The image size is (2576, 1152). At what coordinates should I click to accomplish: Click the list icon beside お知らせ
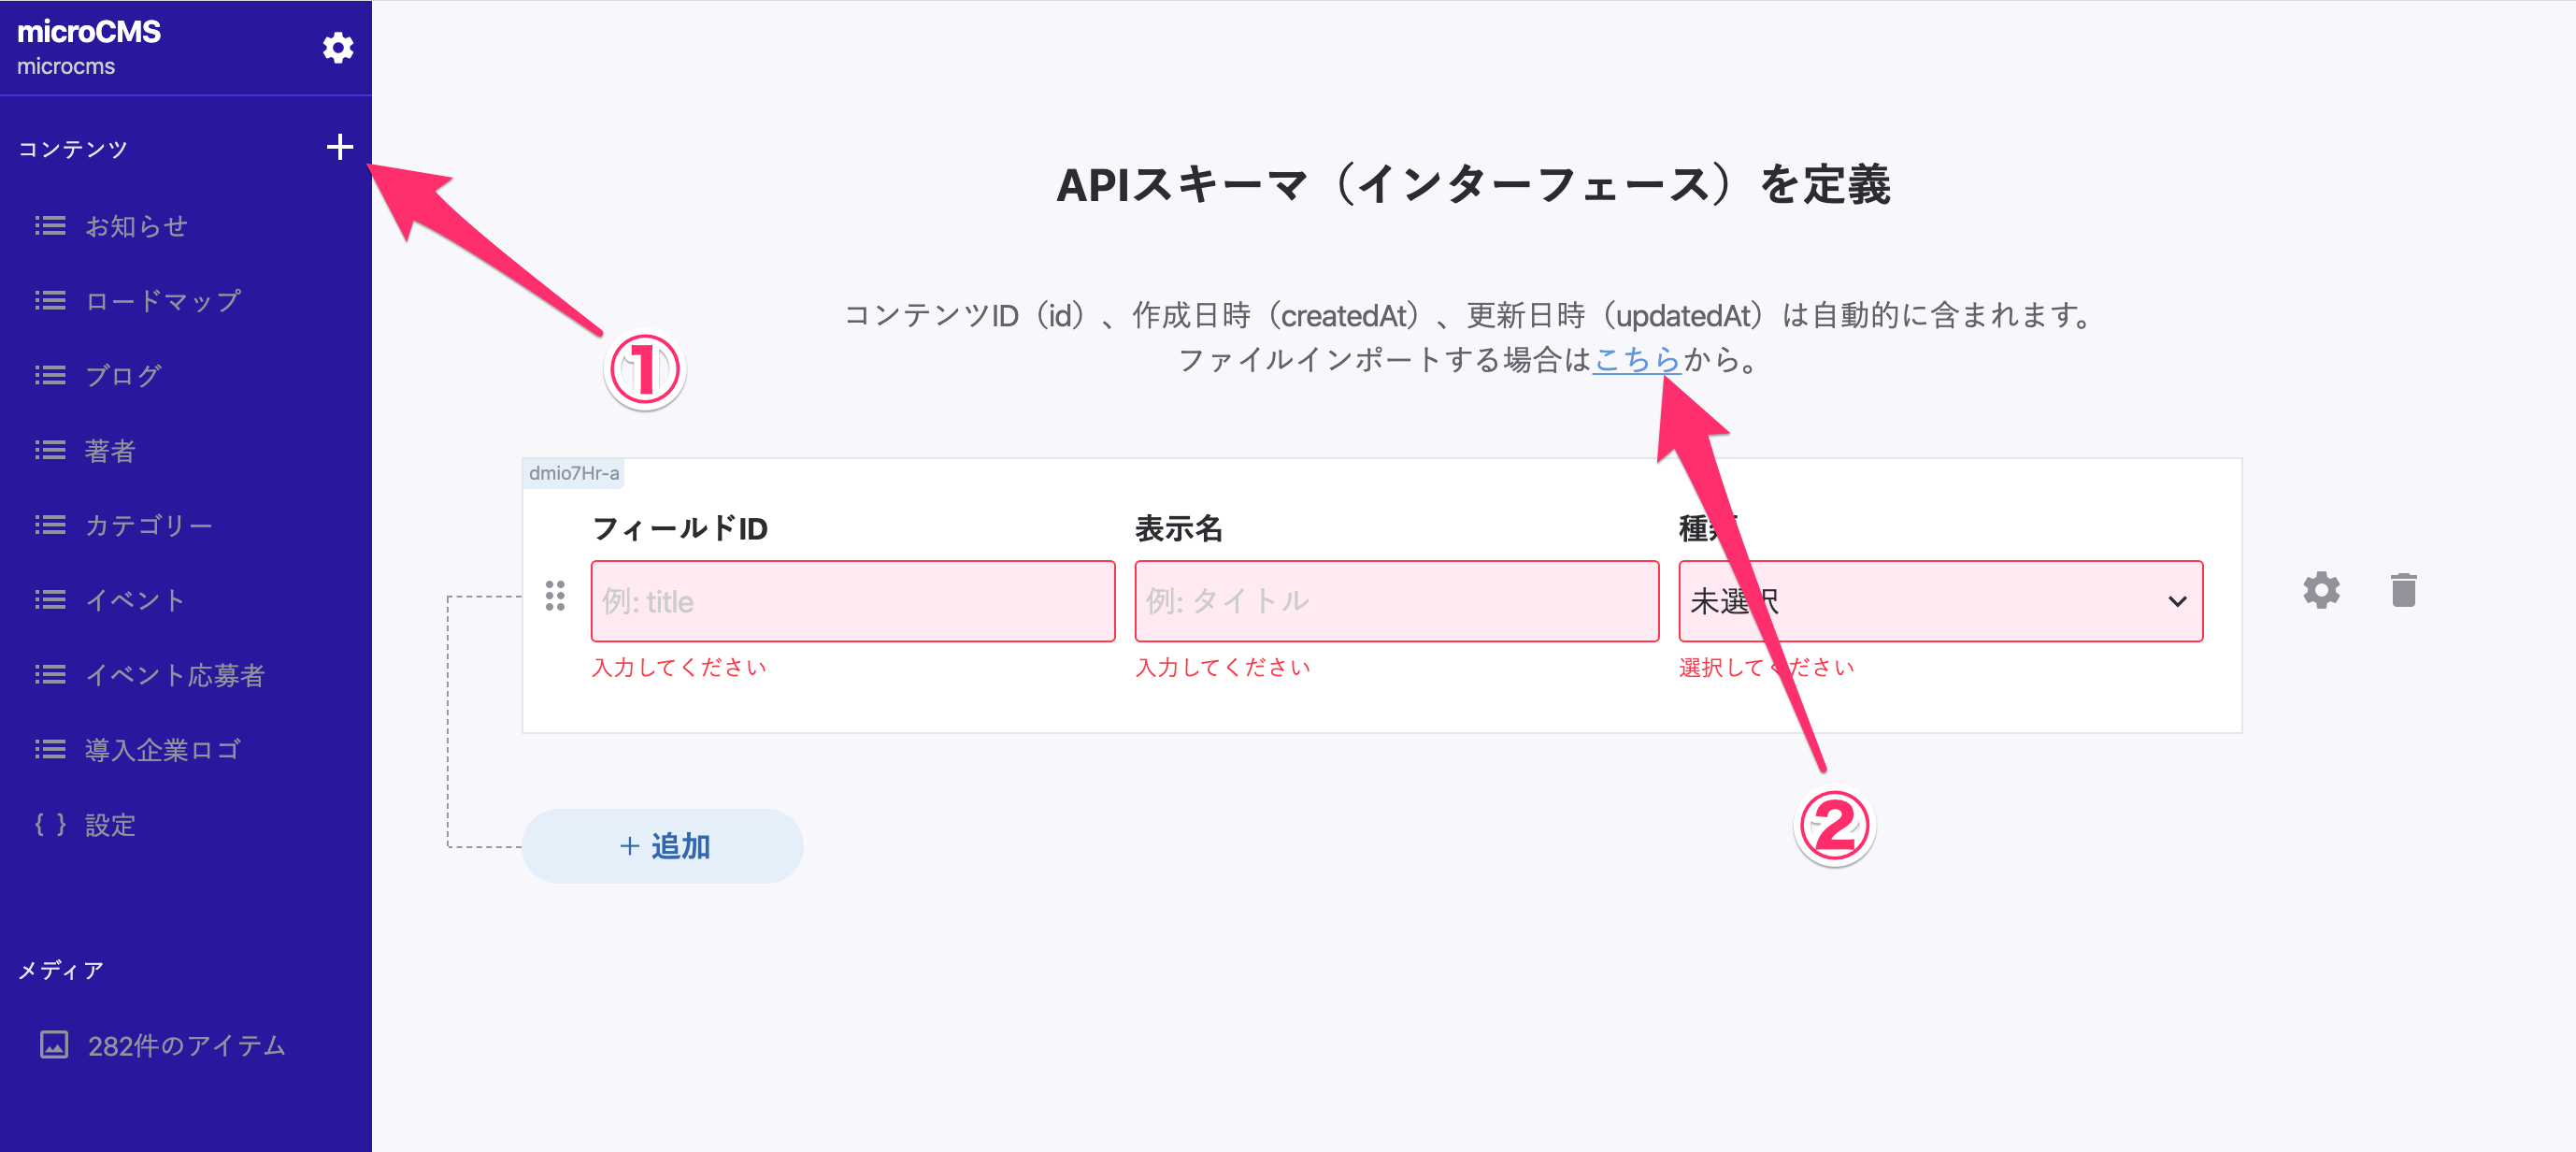[x=50, y=226]
